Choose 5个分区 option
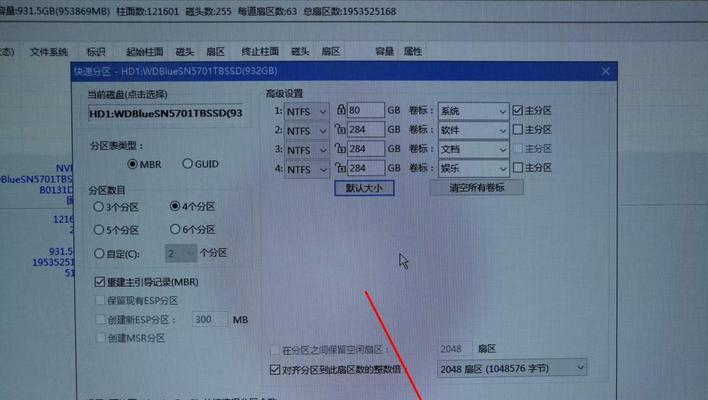Image resolution: width=708 pixels, height=400 pixels. [x=116, y=230]
